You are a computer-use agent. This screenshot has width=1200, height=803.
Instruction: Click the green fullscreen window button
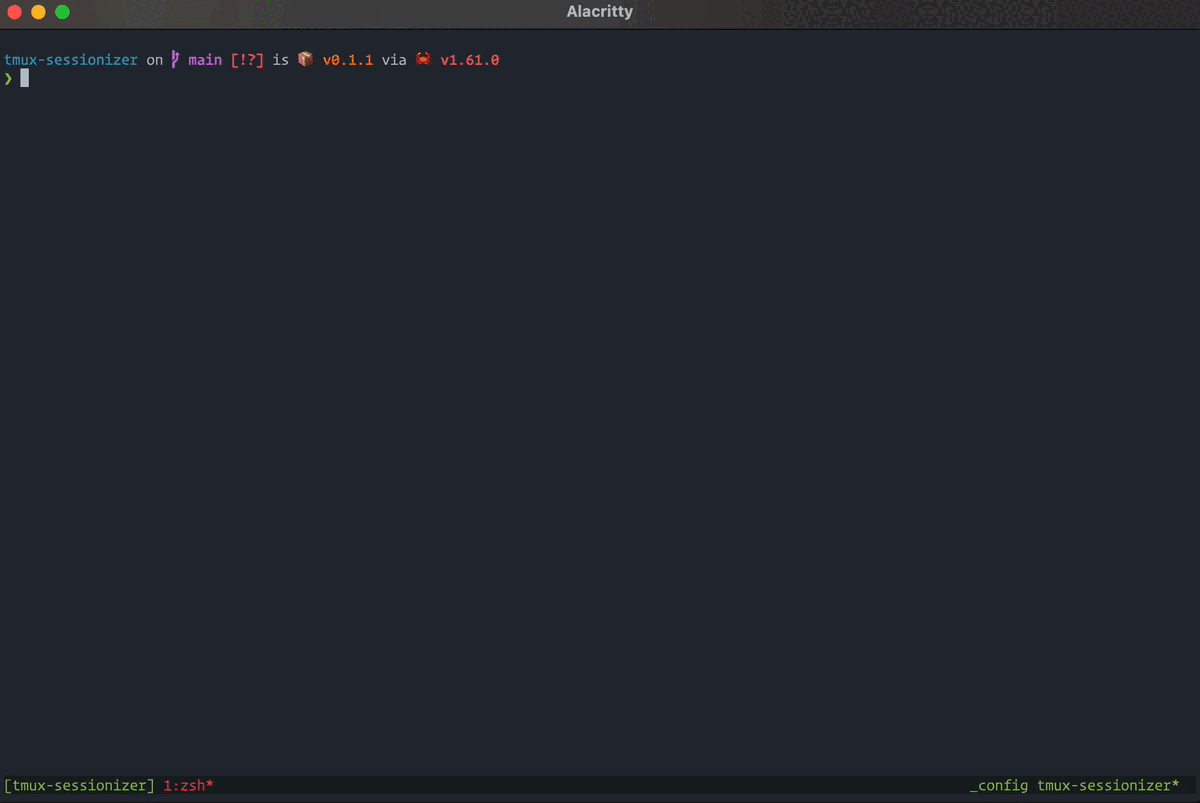click(x=62, y=12)
